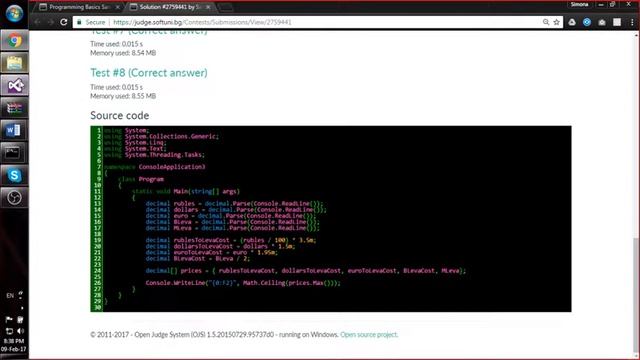
Task: Click the 'static void Main' line
Action: pos(186,191)
